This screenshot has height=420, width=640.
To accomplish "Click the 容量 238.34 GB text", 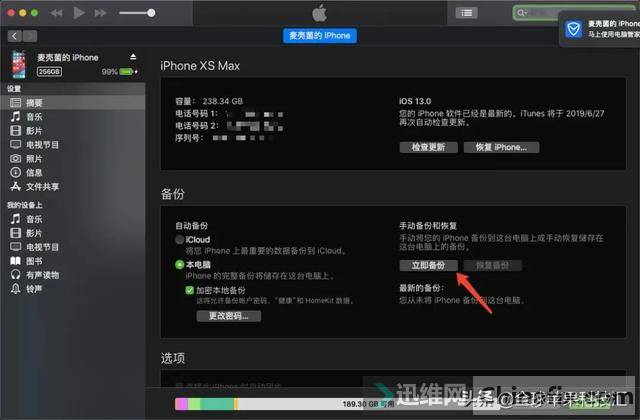I will pyautogui.click(x=209, y=101).
